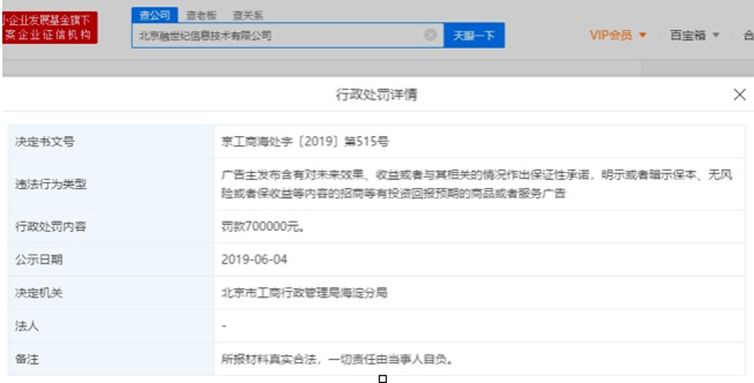Click 北京市工商行政管理局海淀分局 authority text

click(304, 293)
